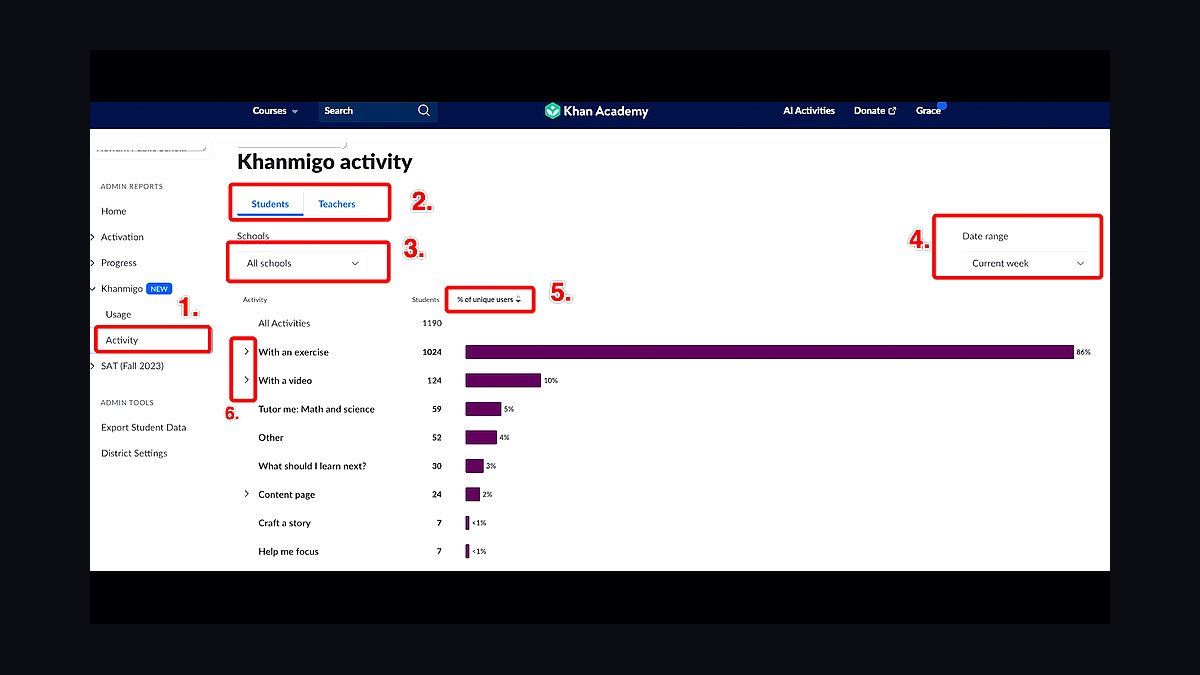Image resolution: width=1200 pixels, height=675 pixels.
Task: Select Activity under Khanmigo
Action: point(122,340)
